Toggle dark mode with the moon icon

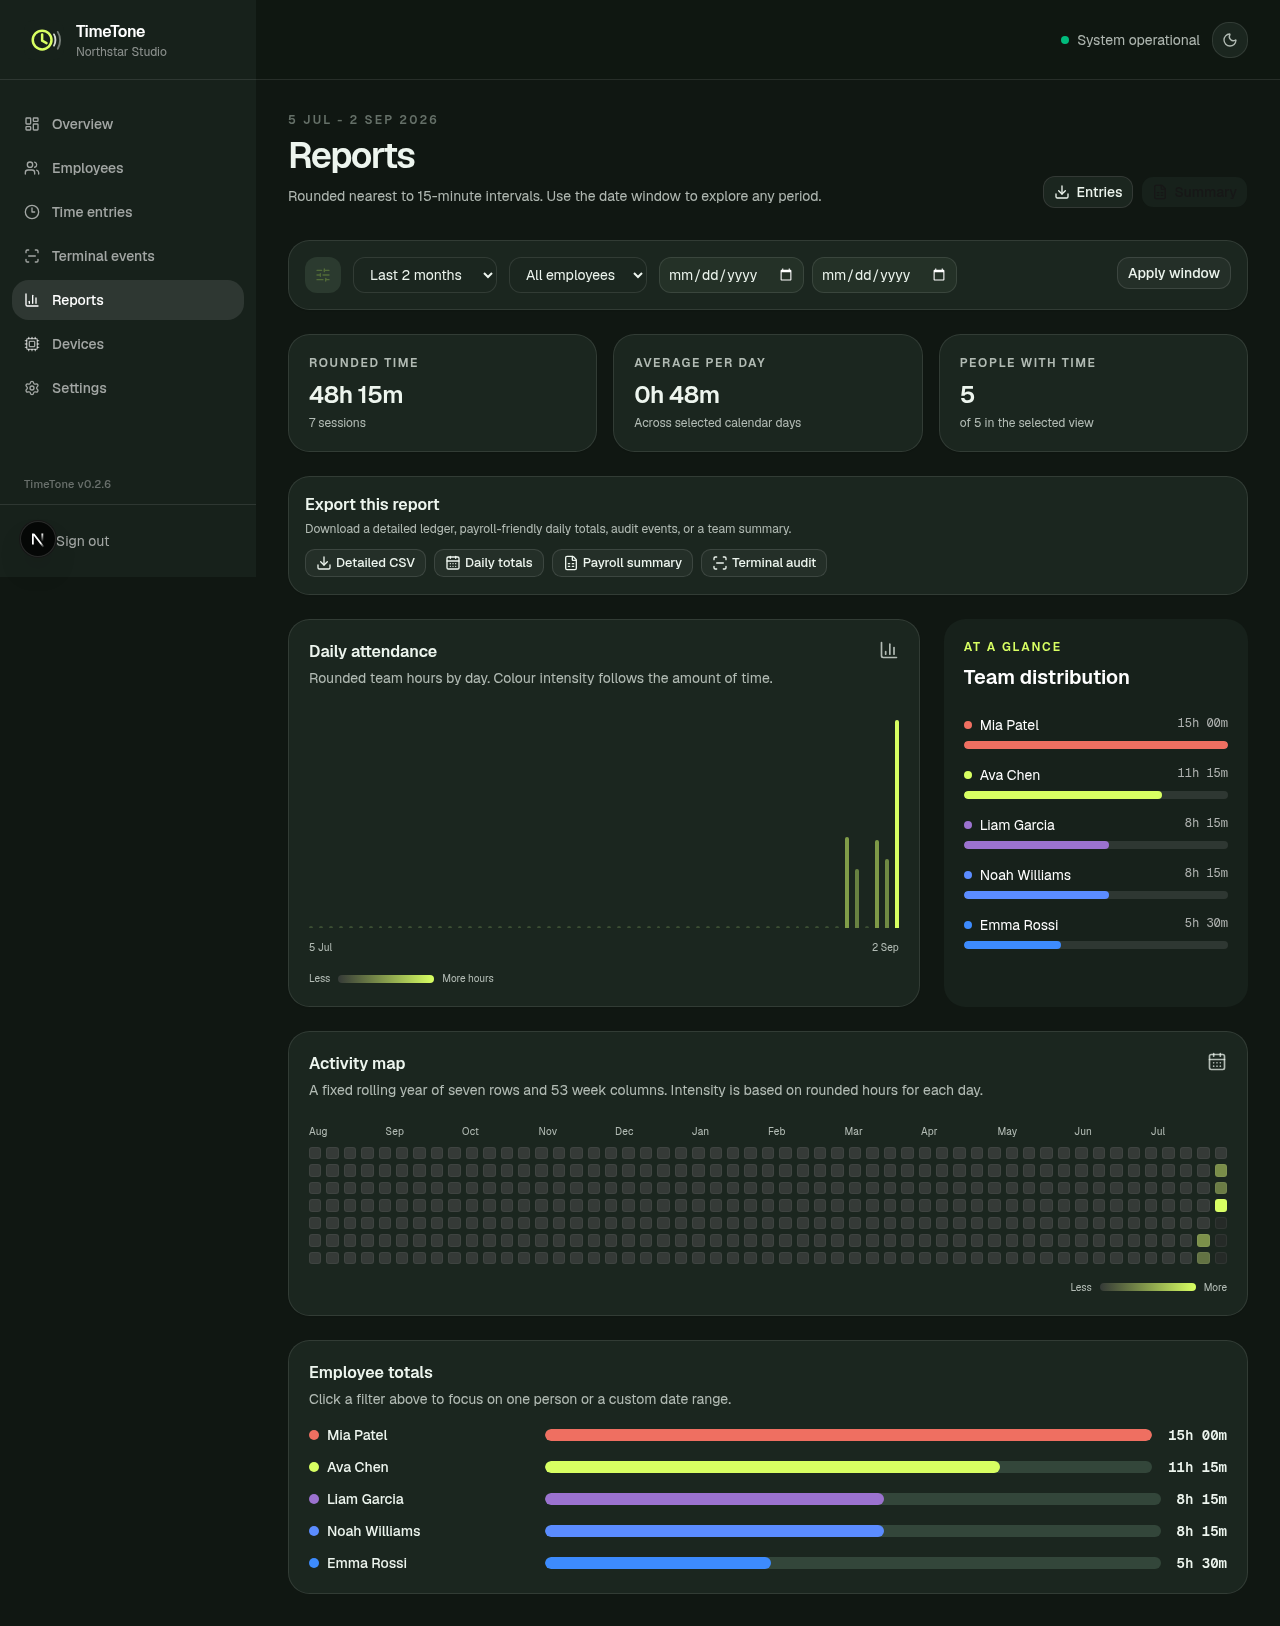[1230, 40]
